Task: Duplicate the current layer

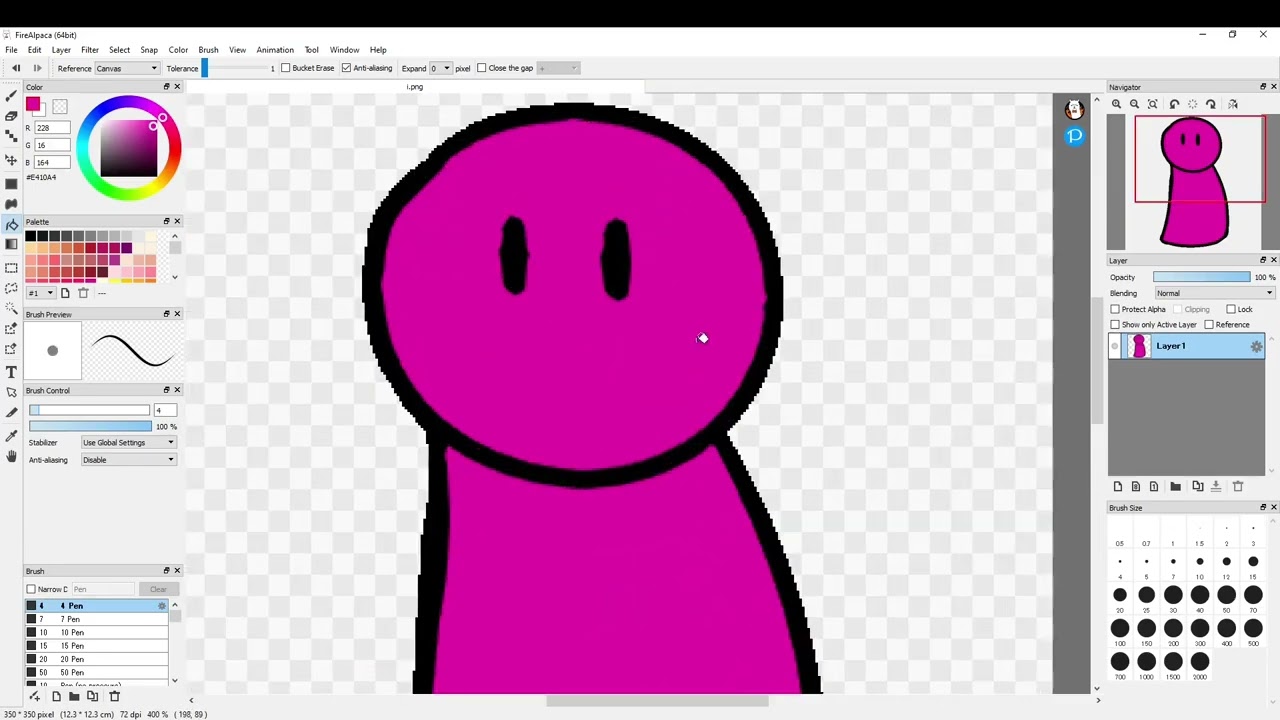Action: click(1197, 487)
